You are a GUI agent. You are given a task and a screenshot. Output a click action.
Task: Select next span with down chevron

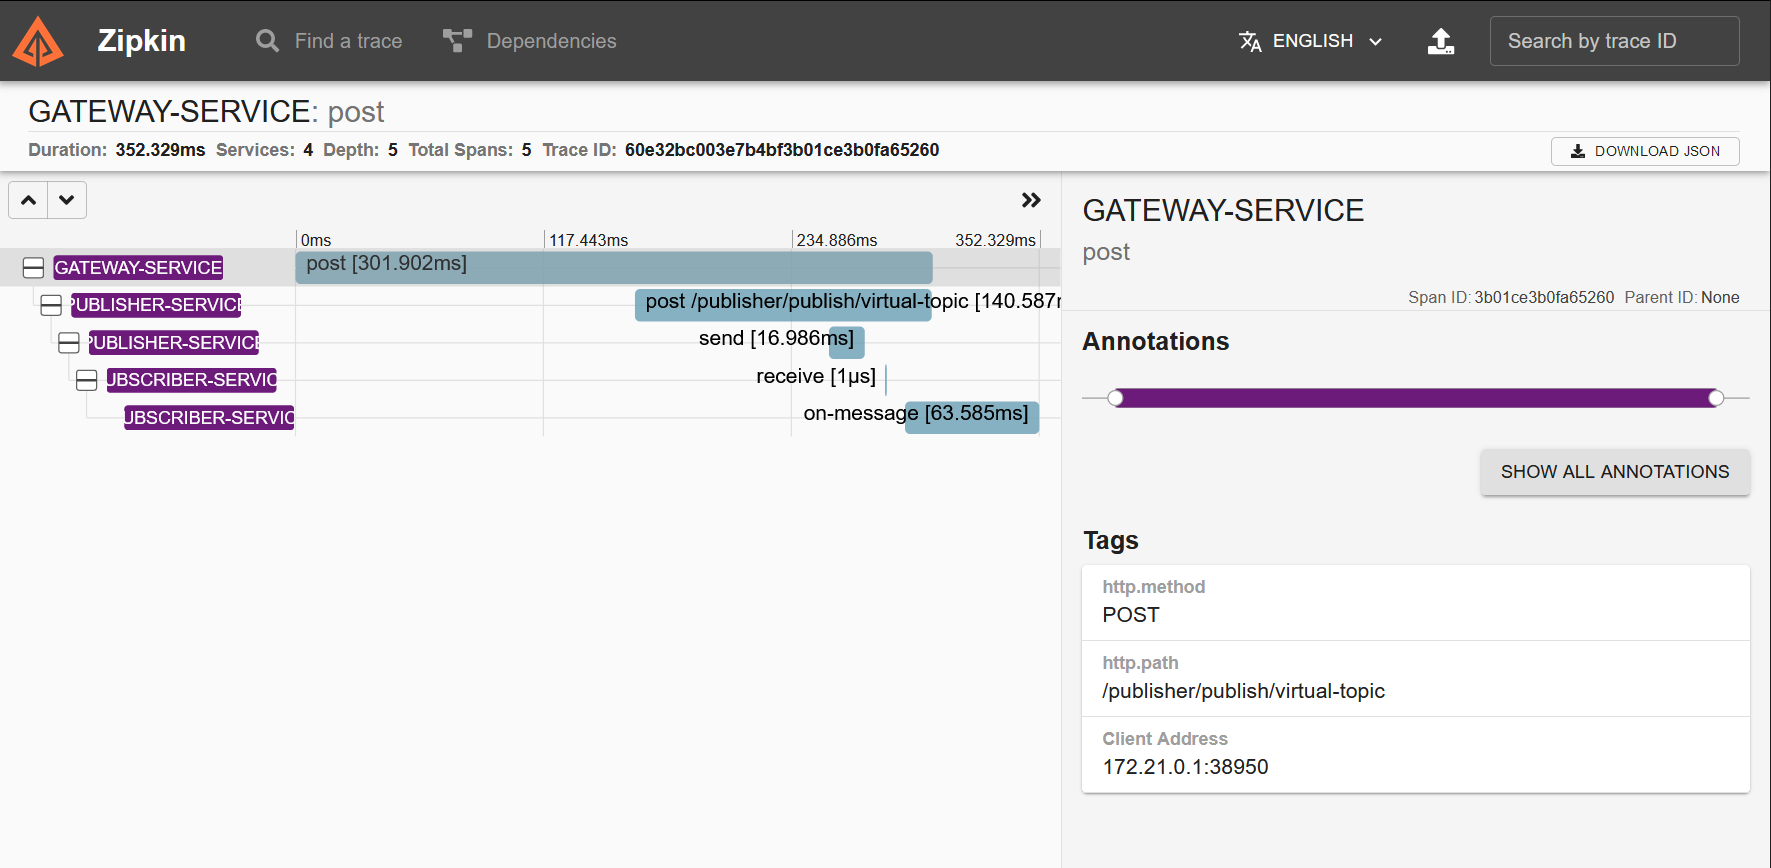click(x=67, y=200)
